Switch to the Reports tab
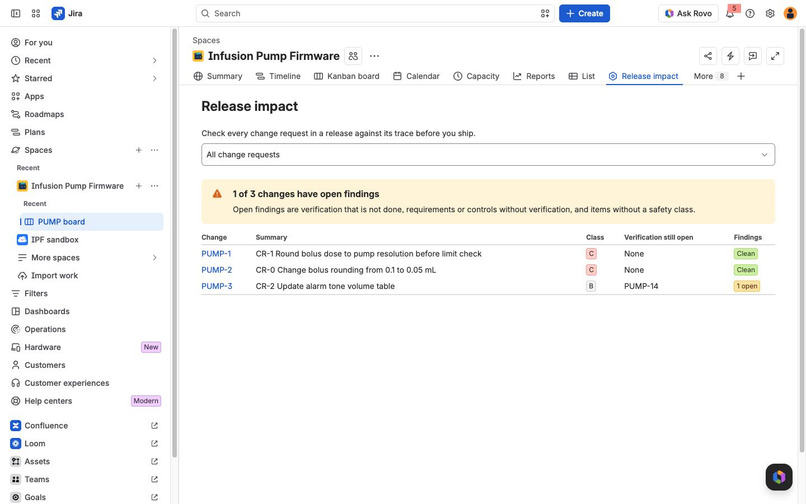This screenshot has width=806, height=504. (x=534, y=76)
